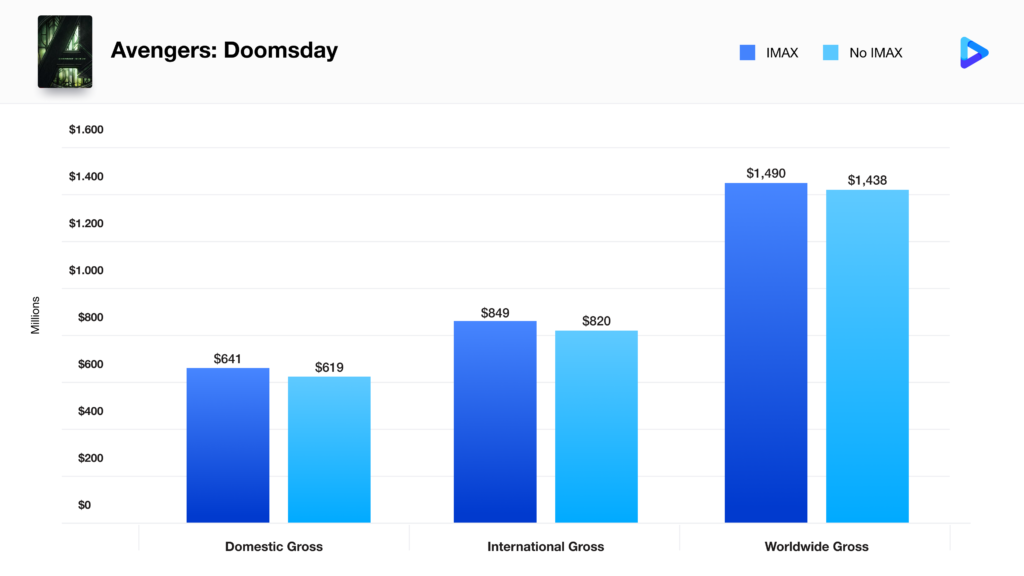
Task: Select the Worldwide Gross No IMAX bar
Action: tap(867, 356)
